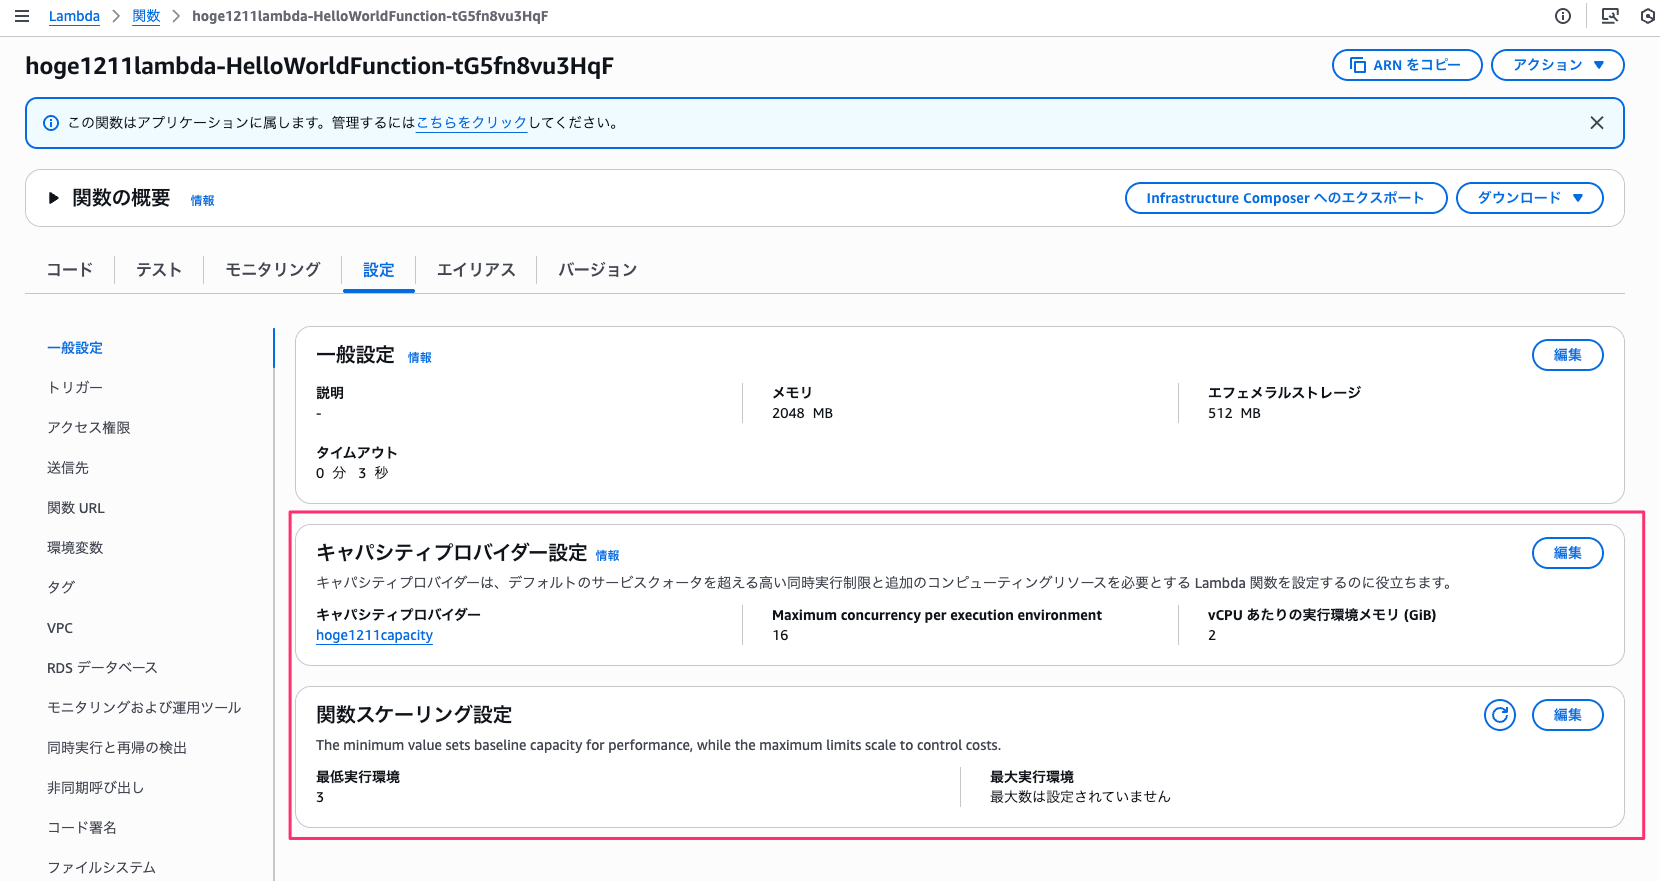Click the info circle icon in top bar

tap(1563, 16)
